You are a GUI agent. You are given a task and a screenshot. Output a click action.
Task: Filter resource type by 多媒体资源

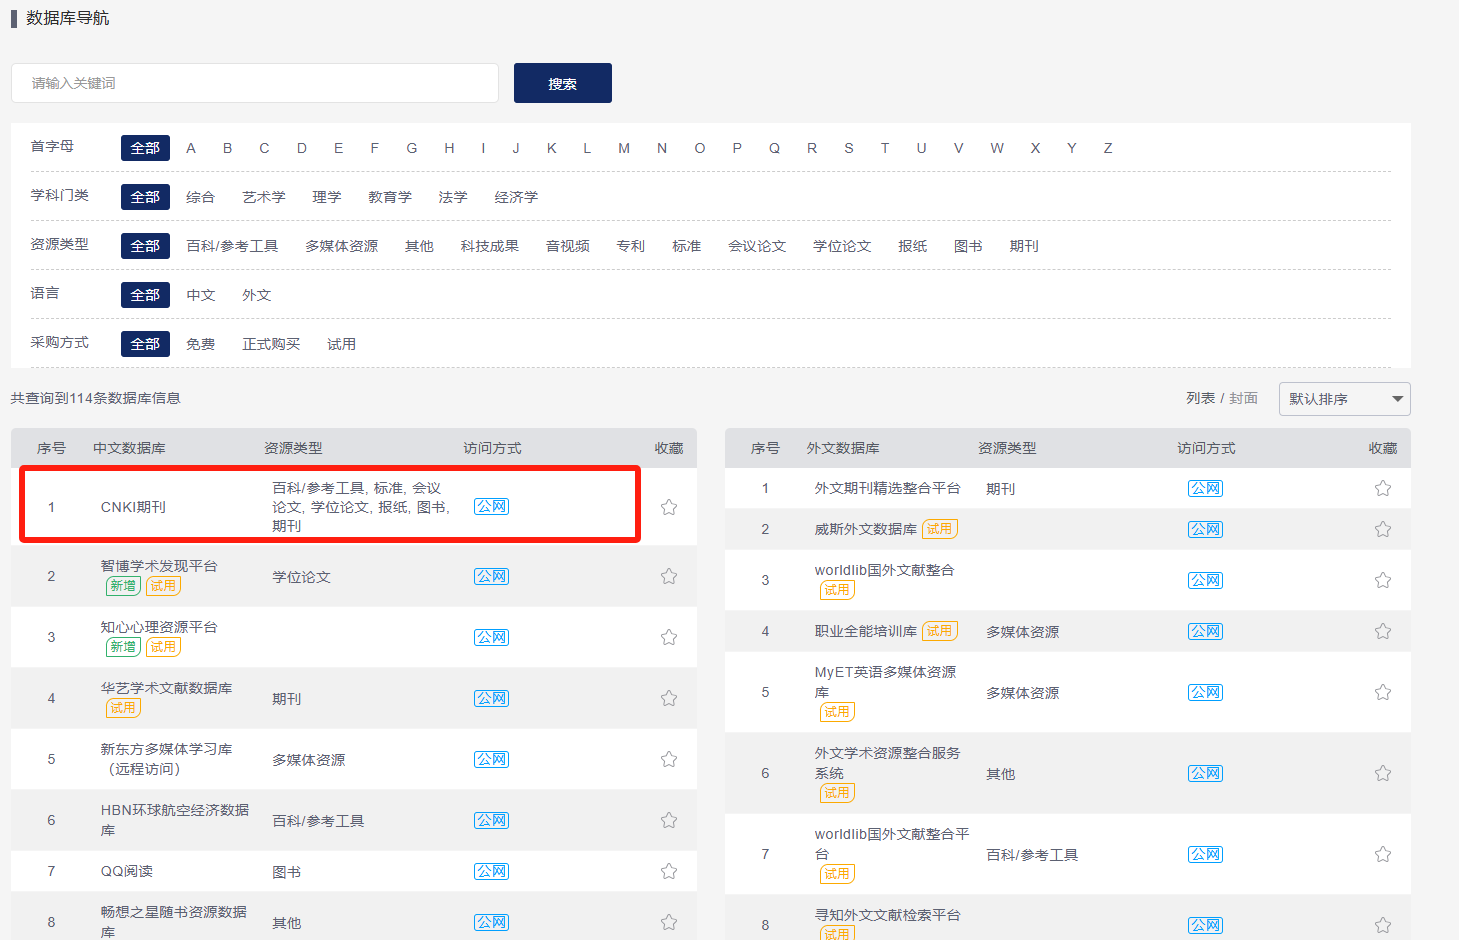[342, 246]
